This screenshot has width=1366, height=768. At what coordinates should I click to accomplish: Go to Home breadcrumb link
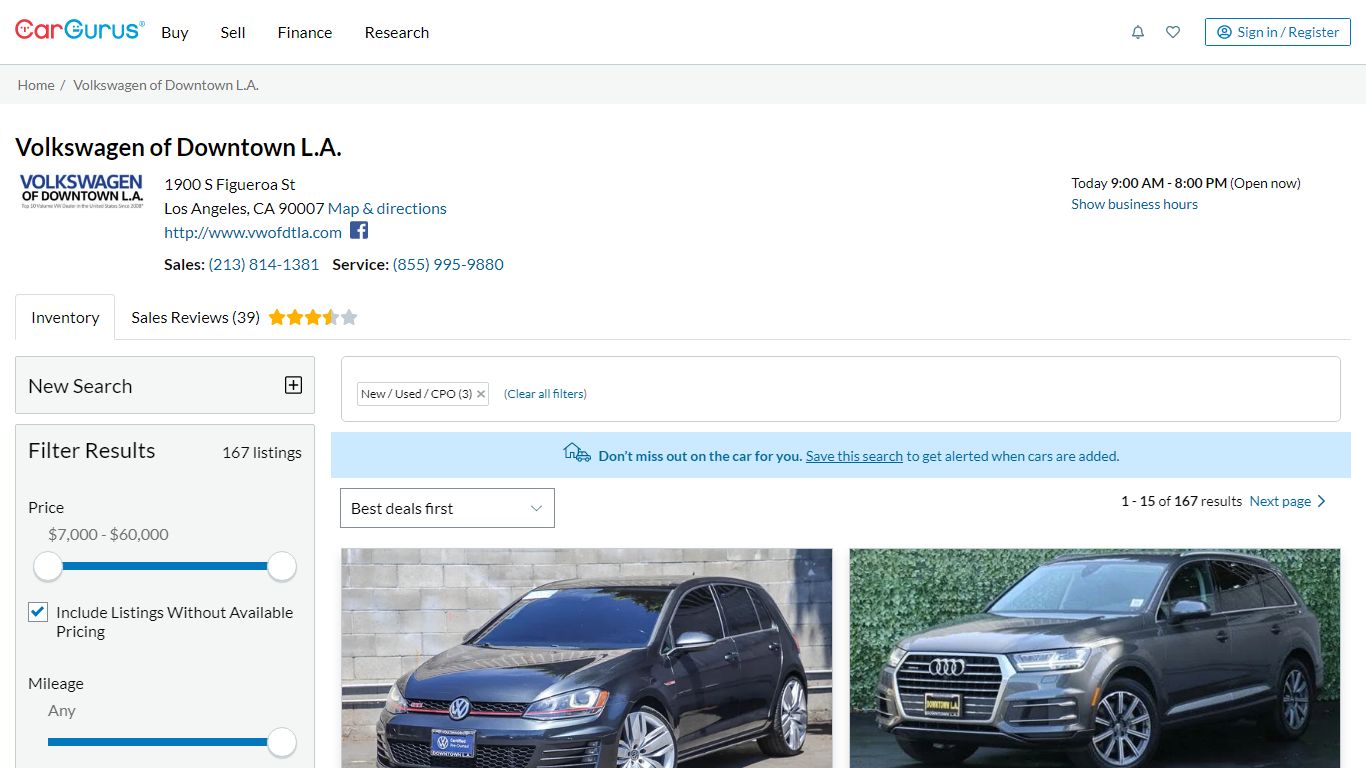click(x=36, y=85)
